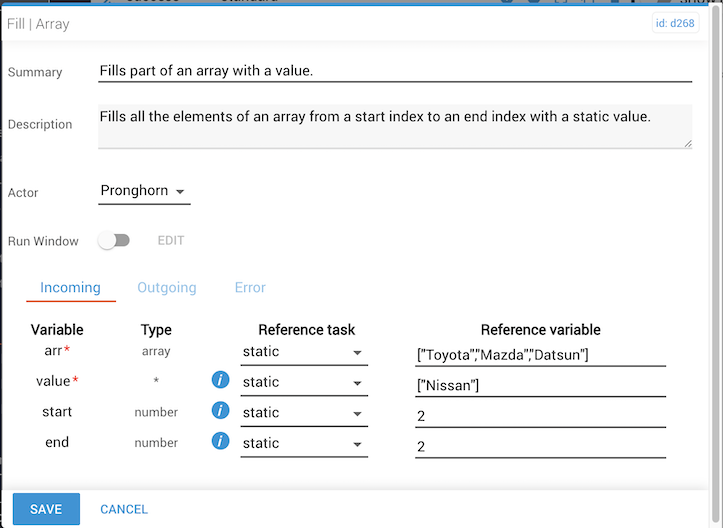Click the Run Window EDIT button
Screen dimensions: 723x528
[x=171, y=241]
